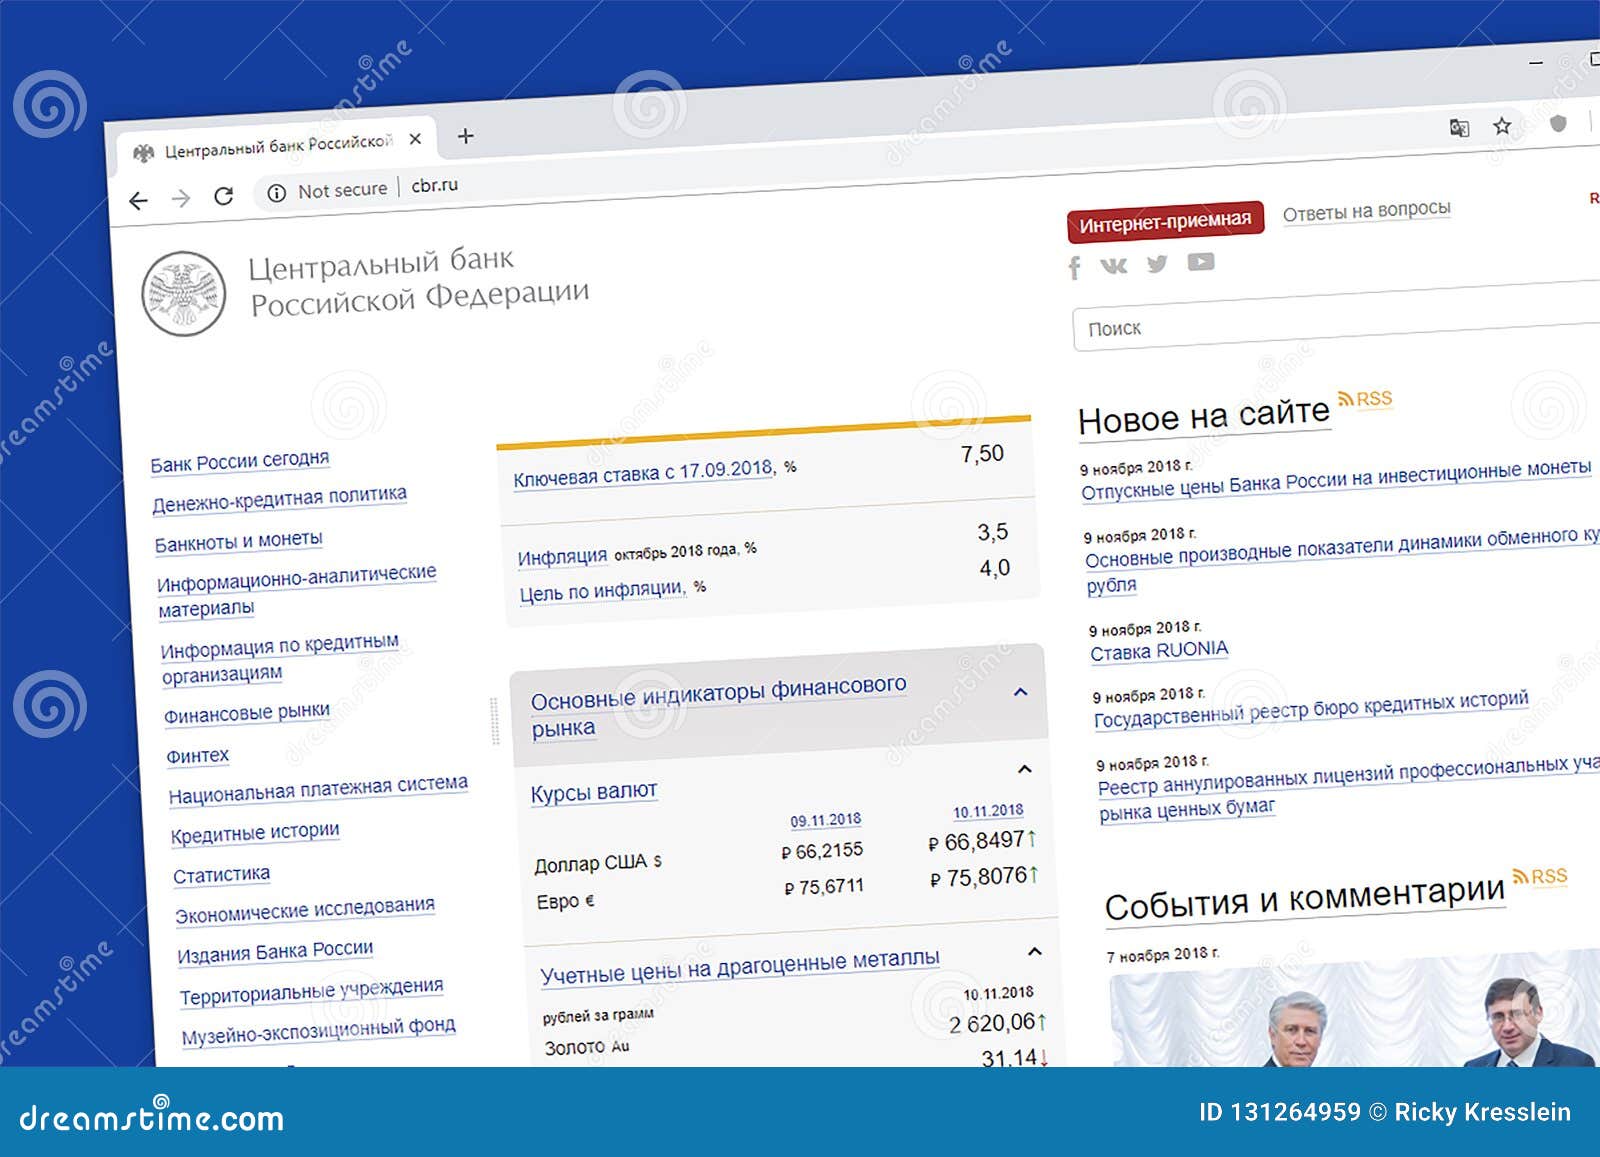
Task: Collapse the Учетные цены на драгоценные металлы chevron
Action: [x=1035, y=951]
